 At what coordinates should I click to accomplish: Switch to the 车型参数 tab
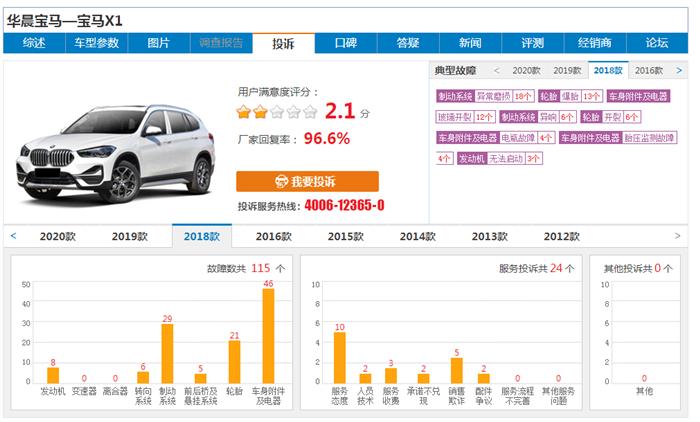(96, 43)
